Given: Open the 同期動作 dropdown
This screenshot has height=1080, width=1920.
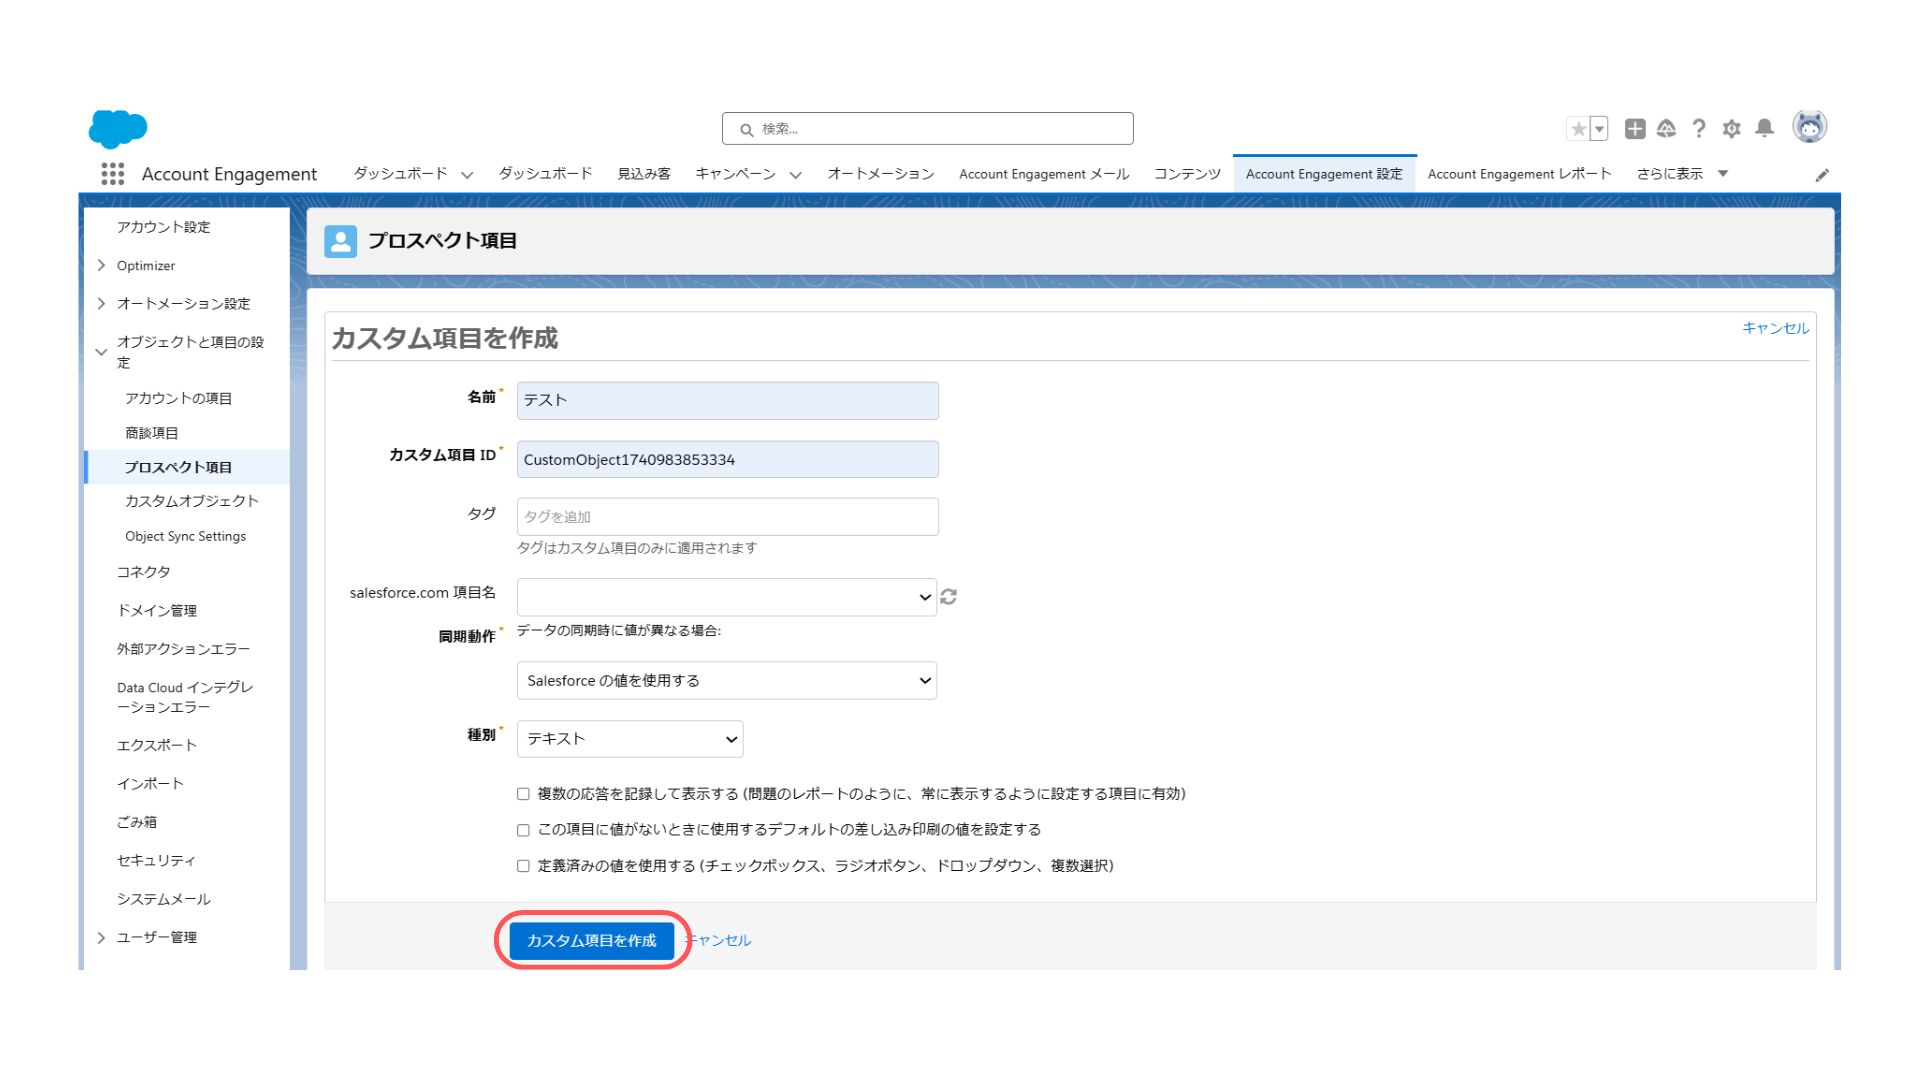Looking at the screenshot, I should [x=726, y=680].
